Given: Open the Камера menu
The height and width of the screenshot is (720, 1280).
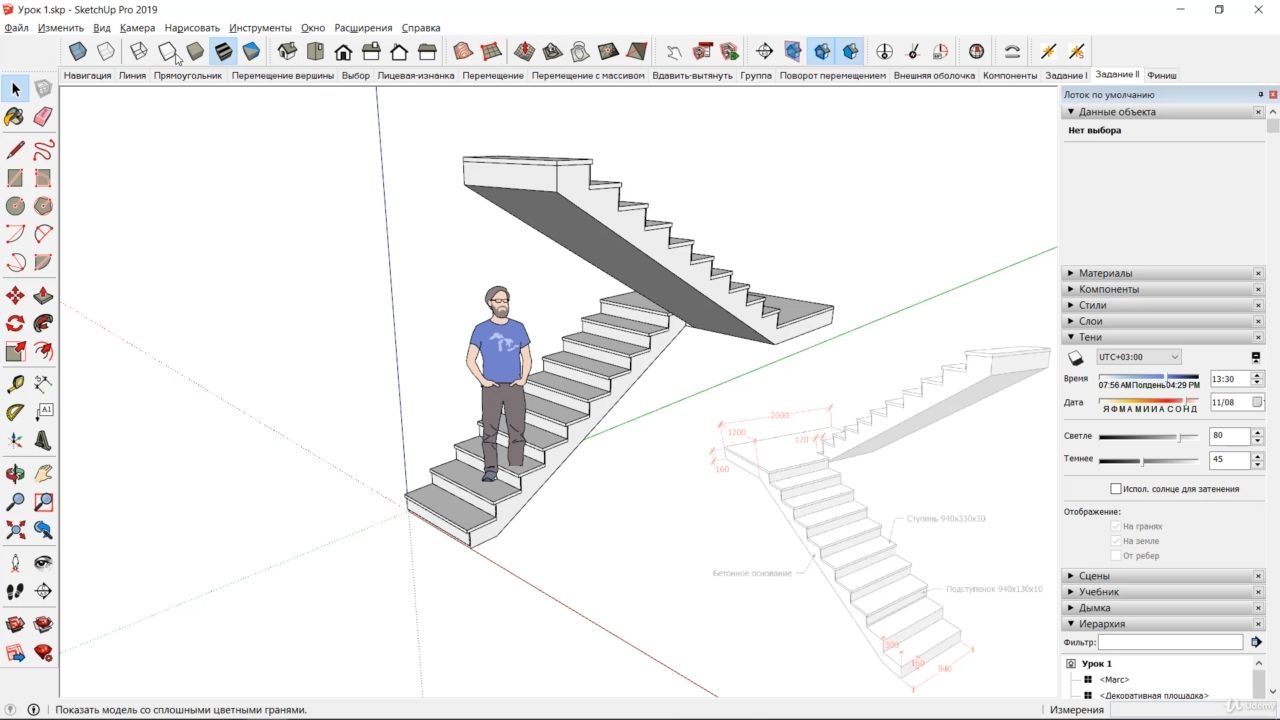Looking at the screenshot, I should (137, 28).
